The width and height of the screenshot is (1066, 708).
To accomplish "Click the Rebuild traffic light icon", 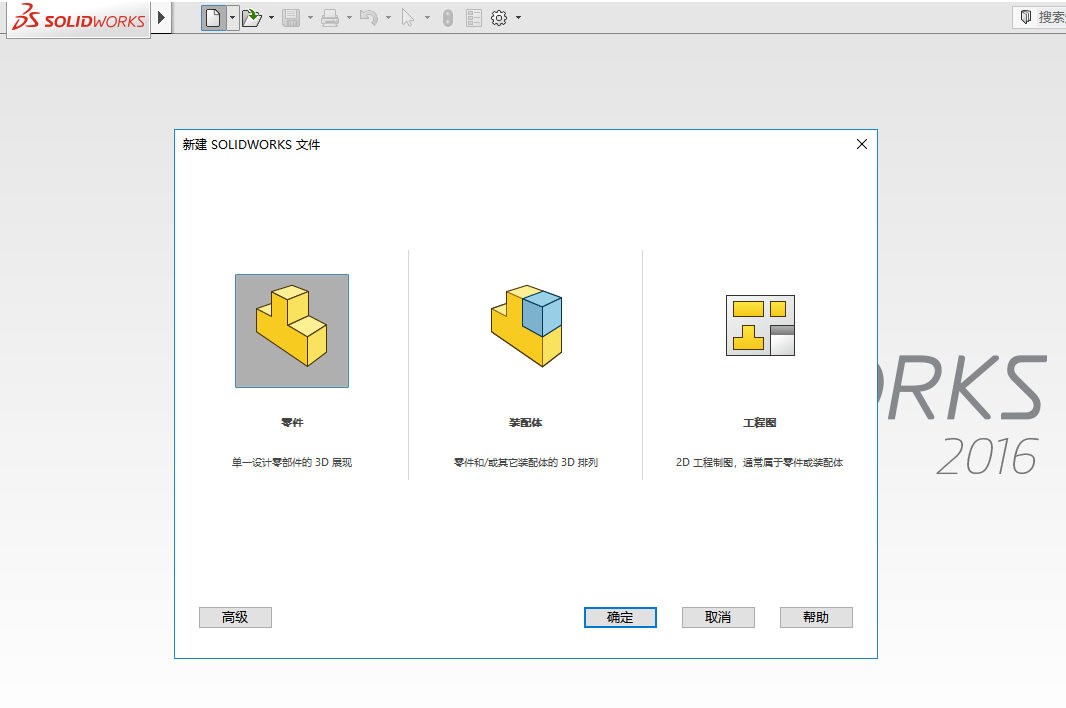I will point(447,18).
